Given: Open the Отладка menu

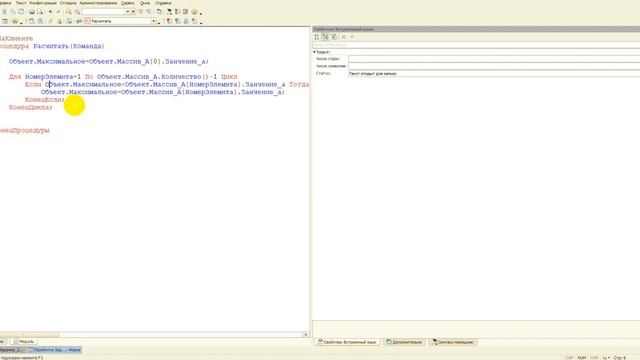Looking at the screenshot, I should click(68, 3).
